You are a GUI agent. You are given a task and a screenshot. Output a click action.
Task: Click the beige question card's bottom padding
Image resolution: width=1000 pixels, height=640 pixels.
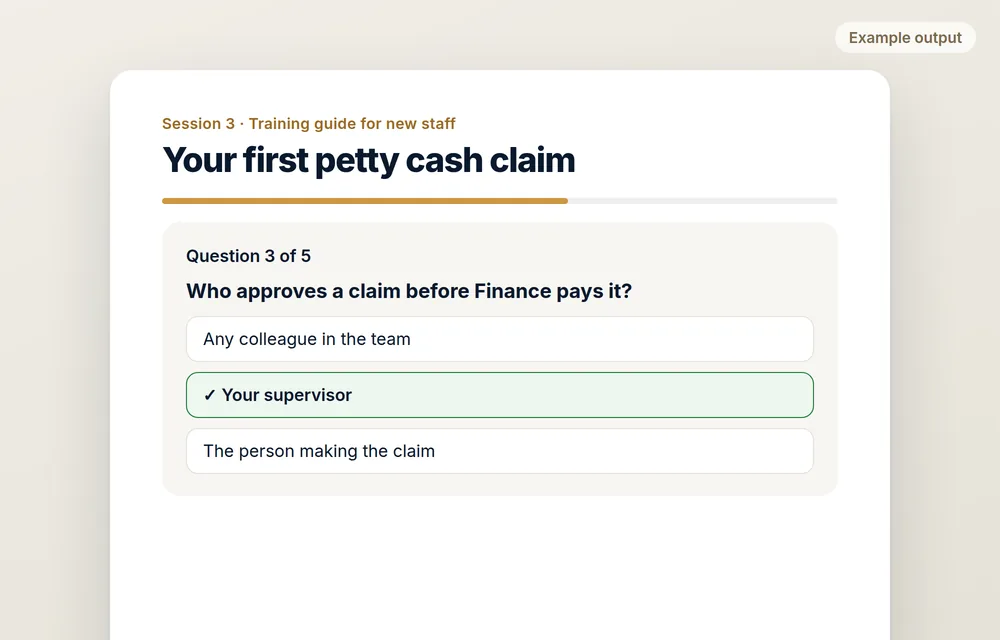click(x=499, y=484)
